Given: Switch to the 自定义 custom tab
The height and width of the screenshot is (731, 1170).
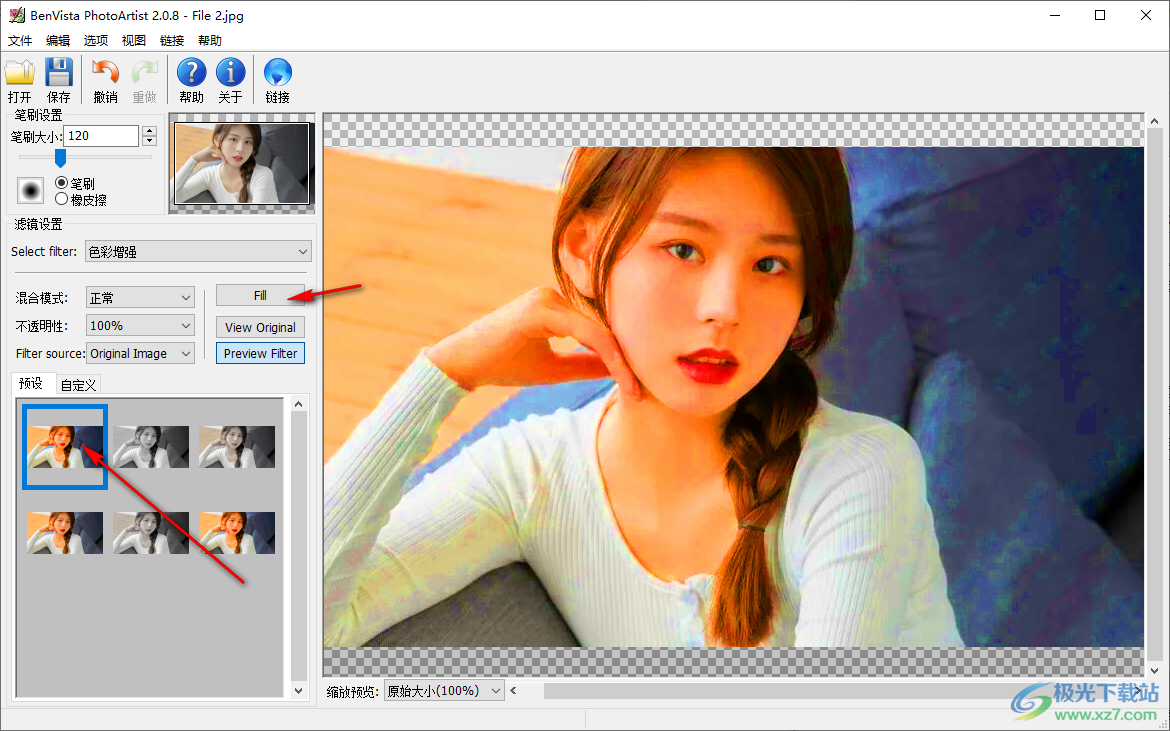Looking at the screenshot, I should click(78, 385).
